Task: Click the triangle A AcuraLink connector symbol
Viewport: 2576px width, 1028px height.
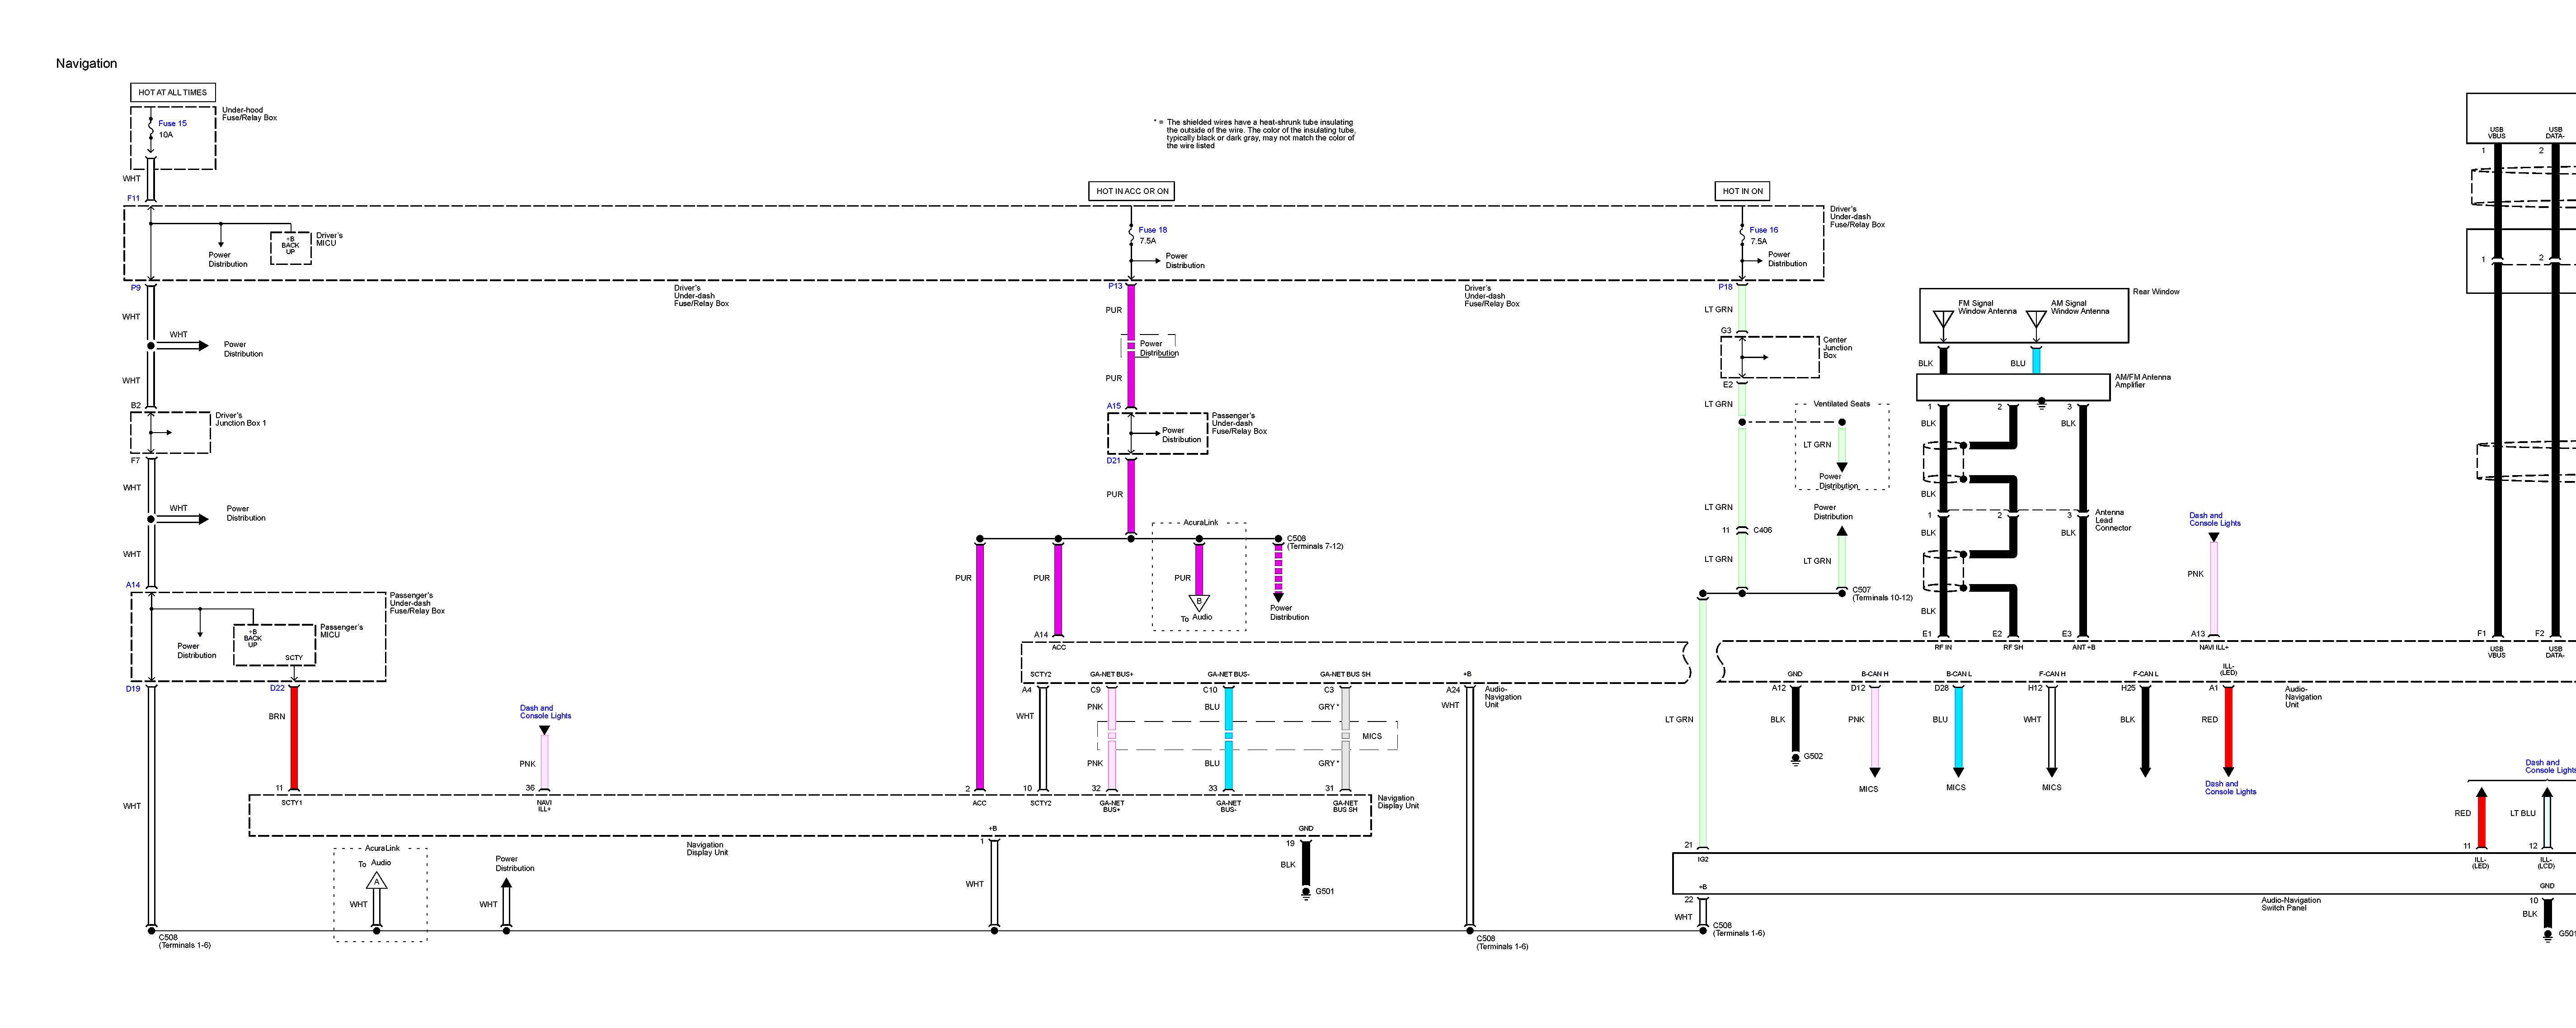Action: point(376,881)
